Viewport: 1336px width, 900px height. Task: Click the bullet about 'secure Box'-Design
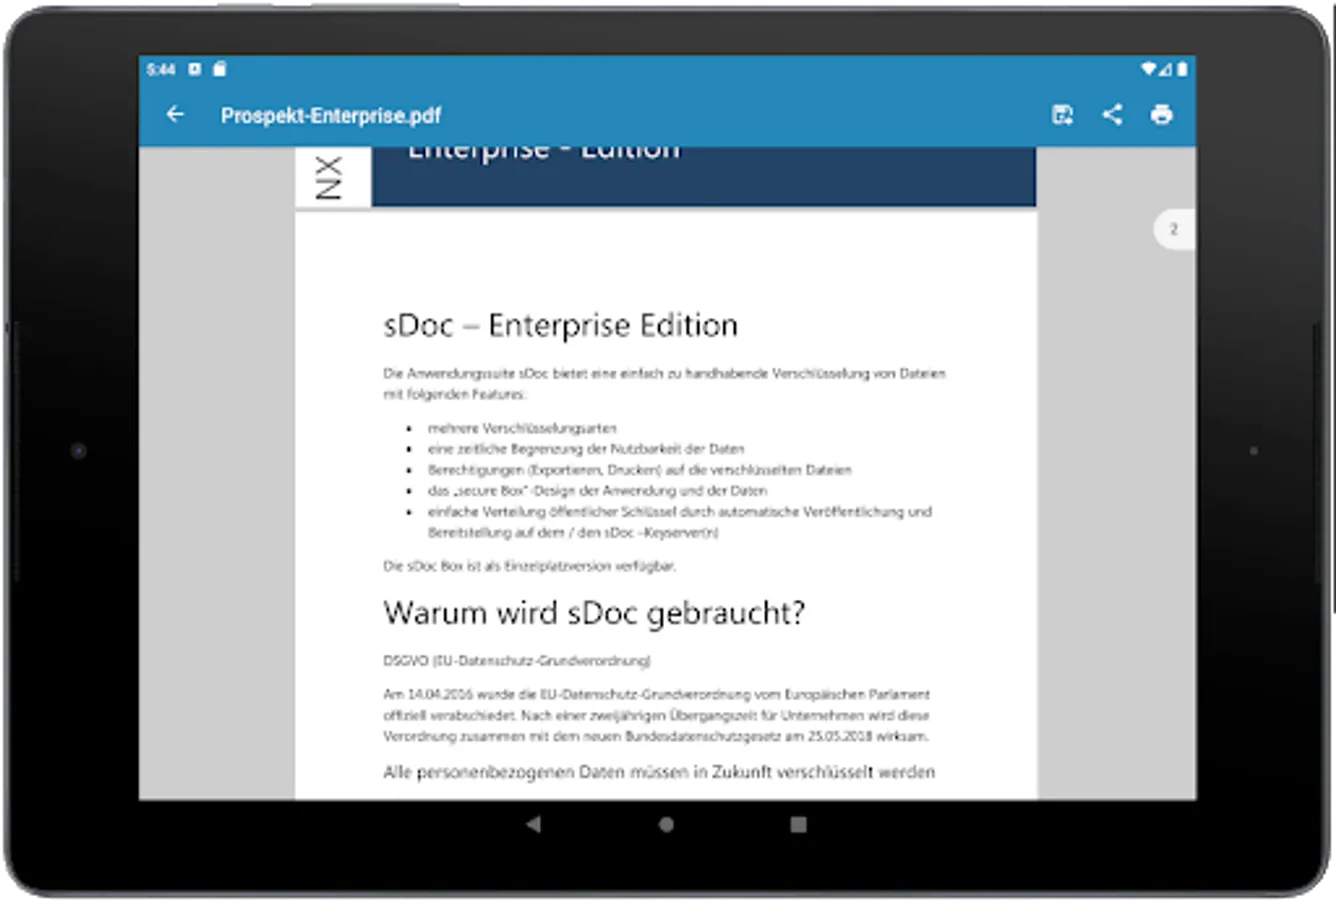597,491
